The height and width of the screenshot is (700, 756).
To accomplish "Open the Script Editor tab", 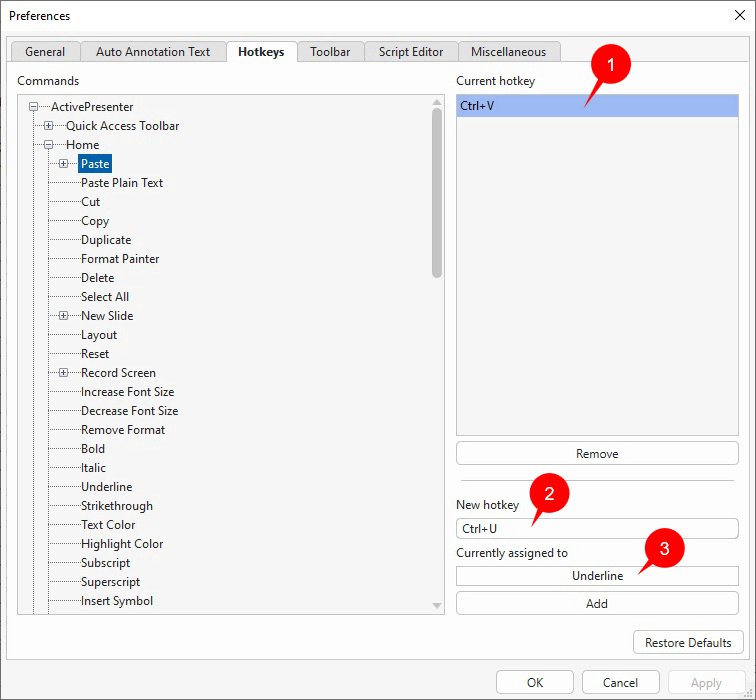I will (x=411, y=52).
